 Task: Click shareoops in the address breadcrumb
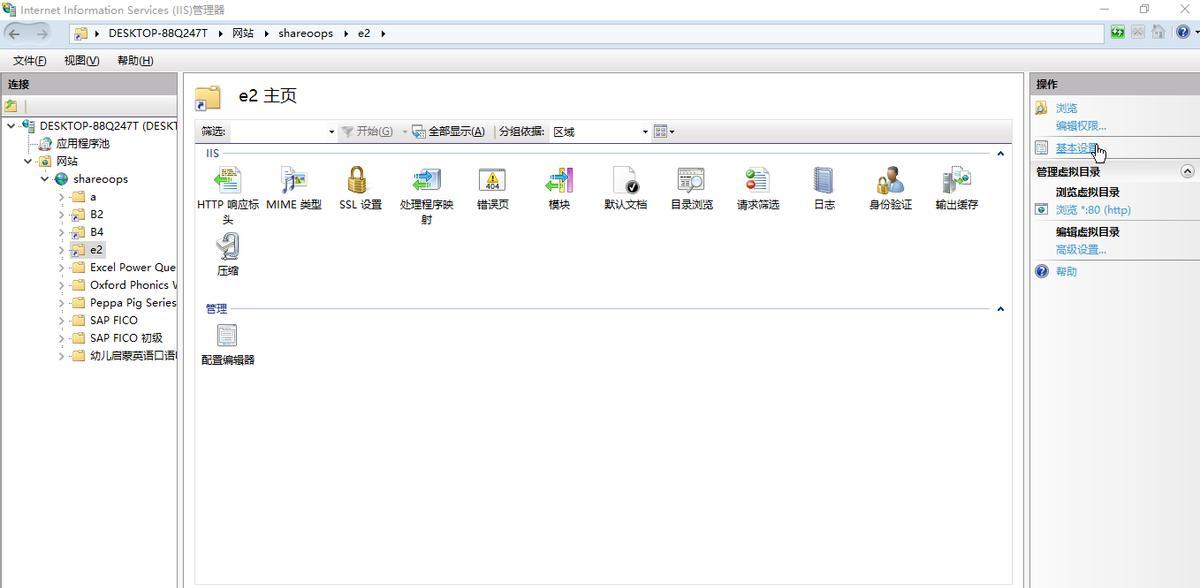[305, 33]
